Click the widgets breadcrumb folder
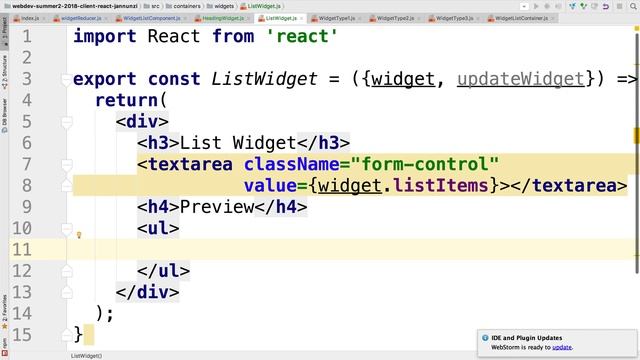The height and width of the screenshot is (360, 640). coord(220,6)
